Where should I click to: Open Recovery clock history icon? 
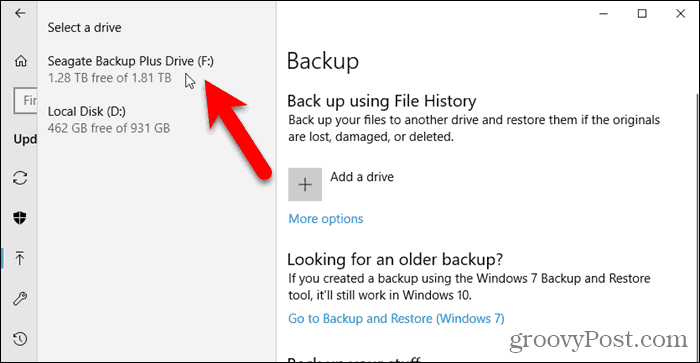click(x=20, y=339)
